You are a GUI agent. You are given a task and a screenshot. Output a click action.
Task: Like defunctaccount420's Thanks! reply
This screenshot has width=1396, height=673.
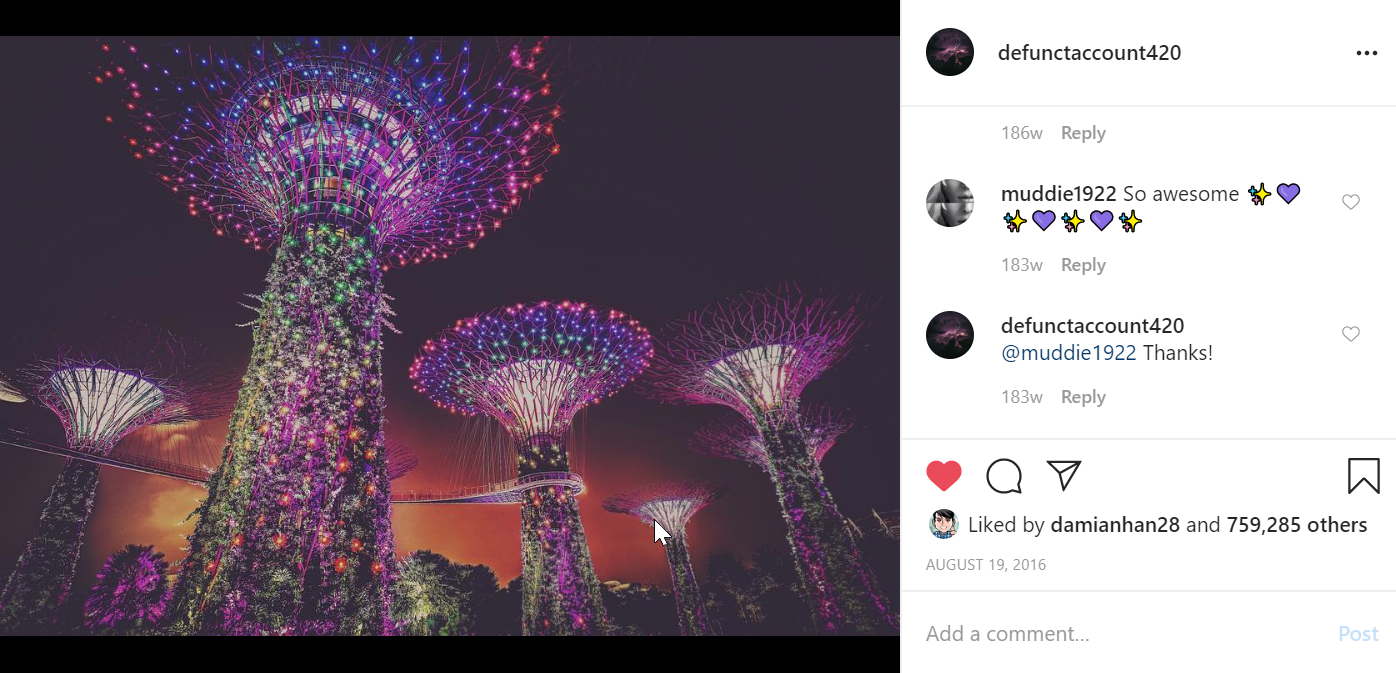click(1350, 334)
